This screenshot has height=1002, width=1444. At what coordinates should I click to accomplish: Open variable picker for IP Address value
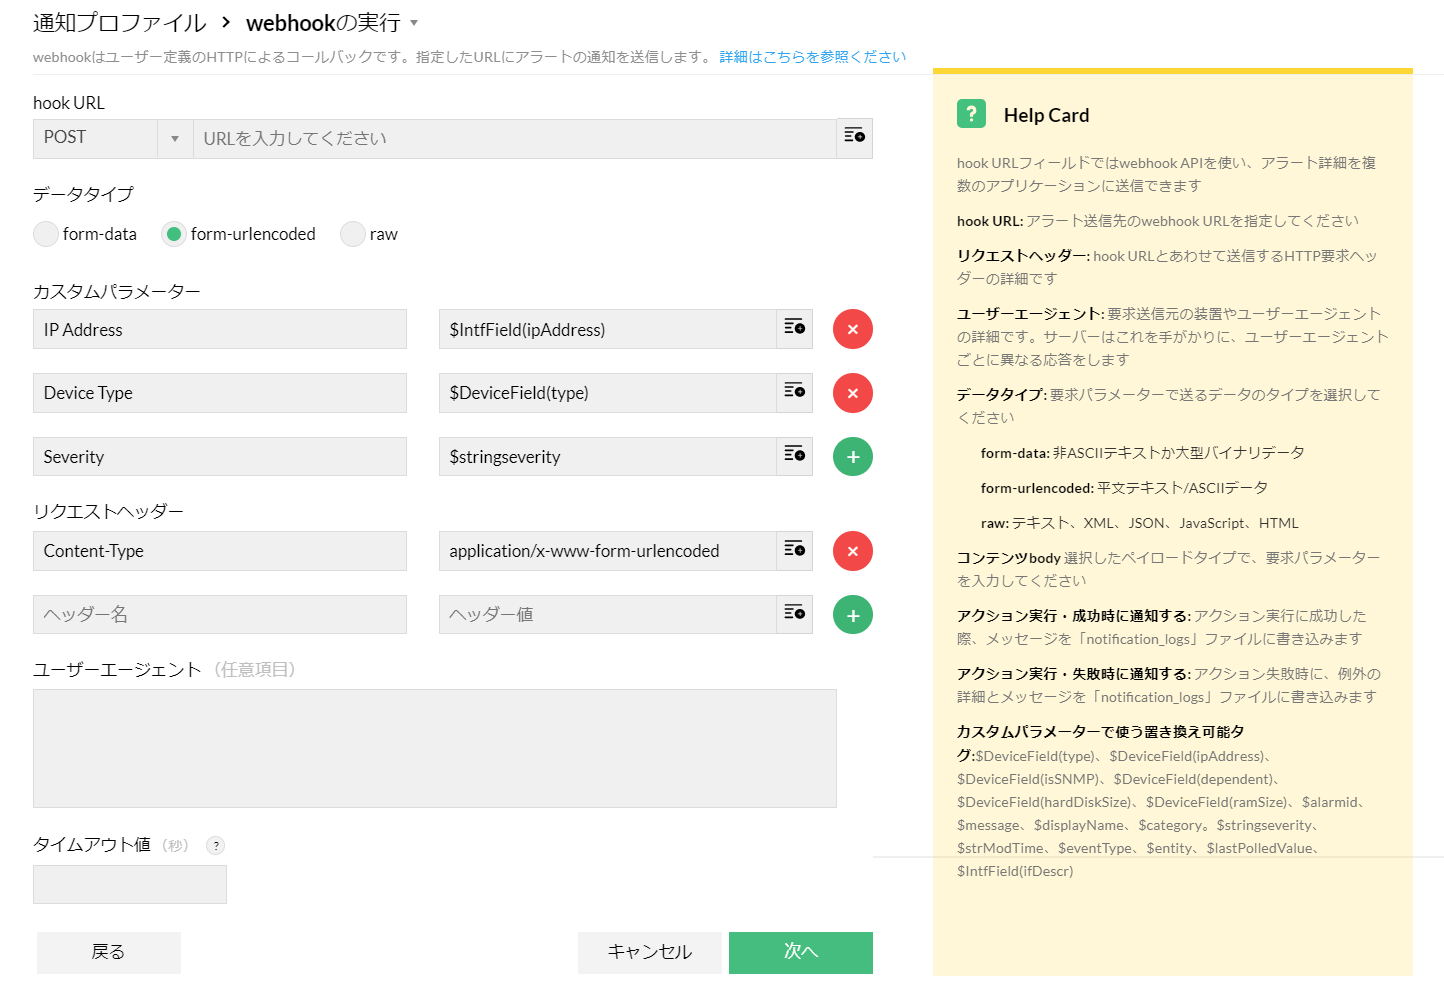coord(795,328)
